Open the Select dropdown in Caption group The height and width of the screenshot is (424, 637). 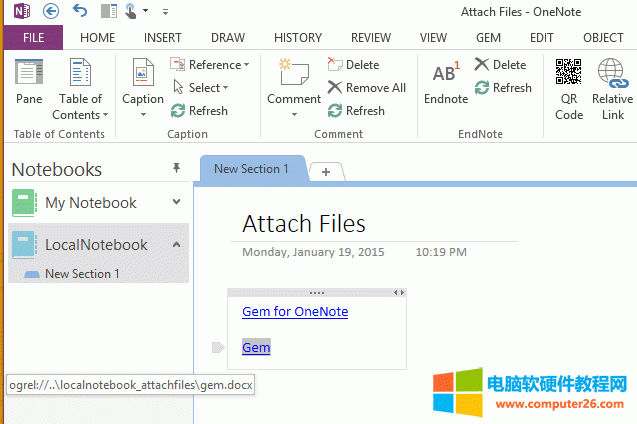[201, 87]
